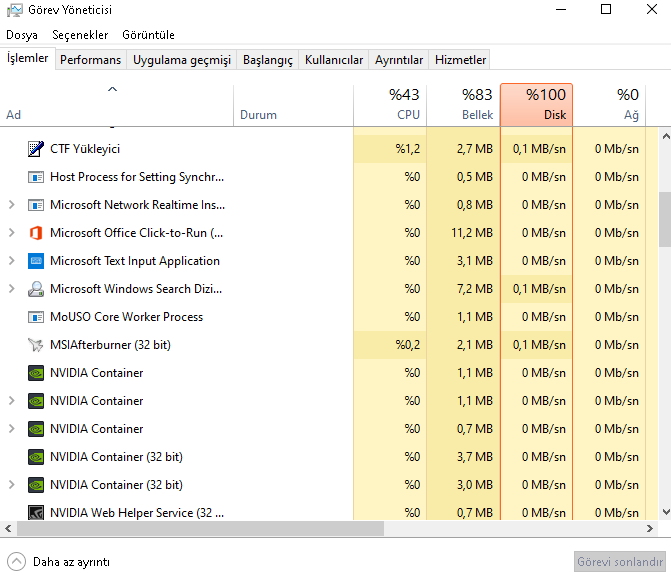Click the Görevi sonlandır button
The height and width of the screenshot is (582, 671).
(x=620, y=561)
